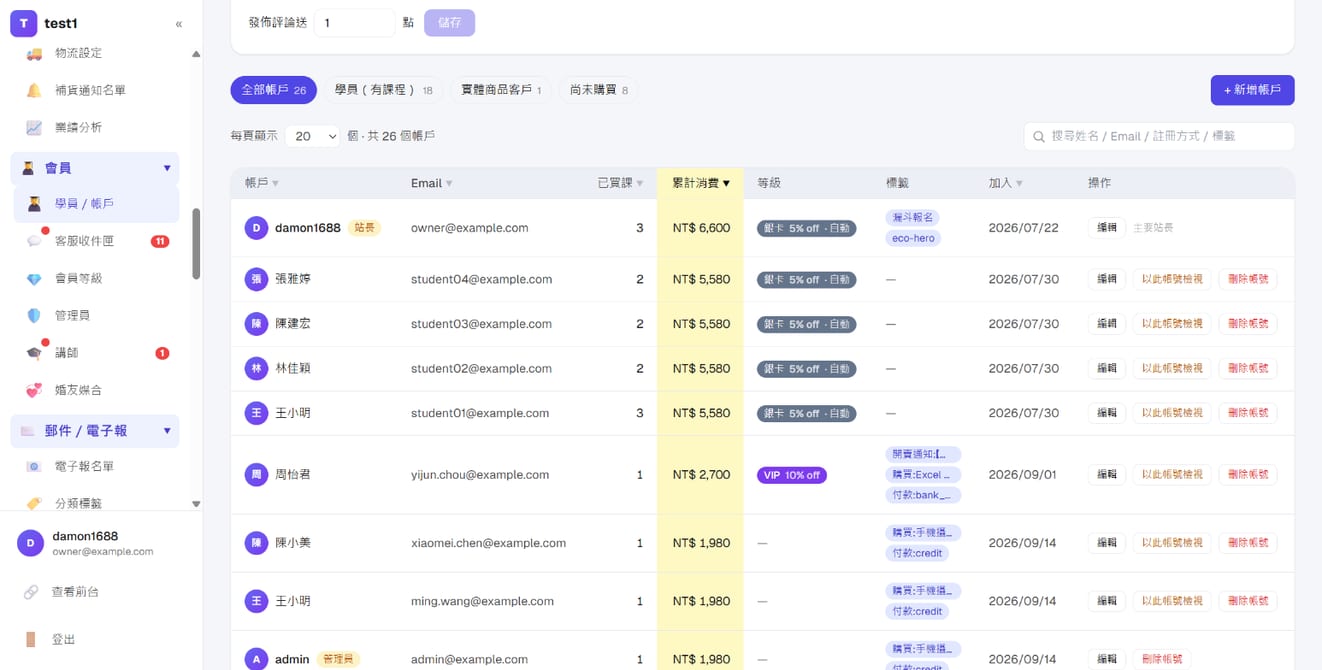
Task: Click 周怡君's avatar circle
Action: [x=257, y=474]
